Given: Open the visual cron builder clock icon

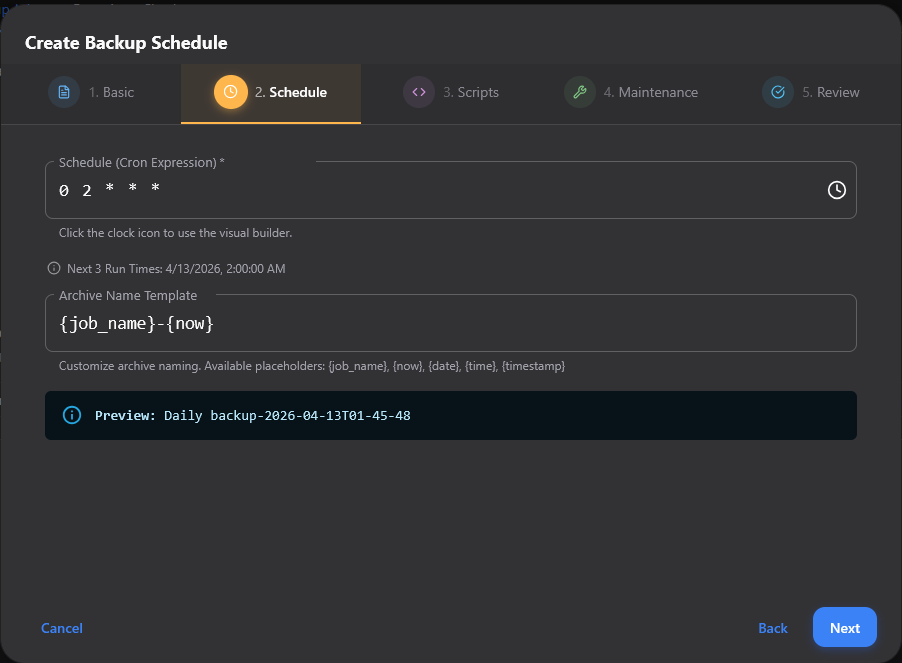Looking at the screenshot, I should click(837, 189).
